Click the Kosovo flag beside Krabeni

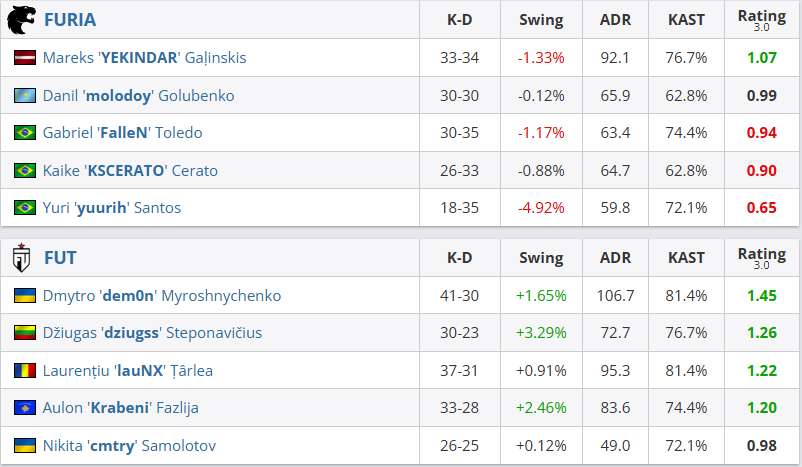point(25,408)
